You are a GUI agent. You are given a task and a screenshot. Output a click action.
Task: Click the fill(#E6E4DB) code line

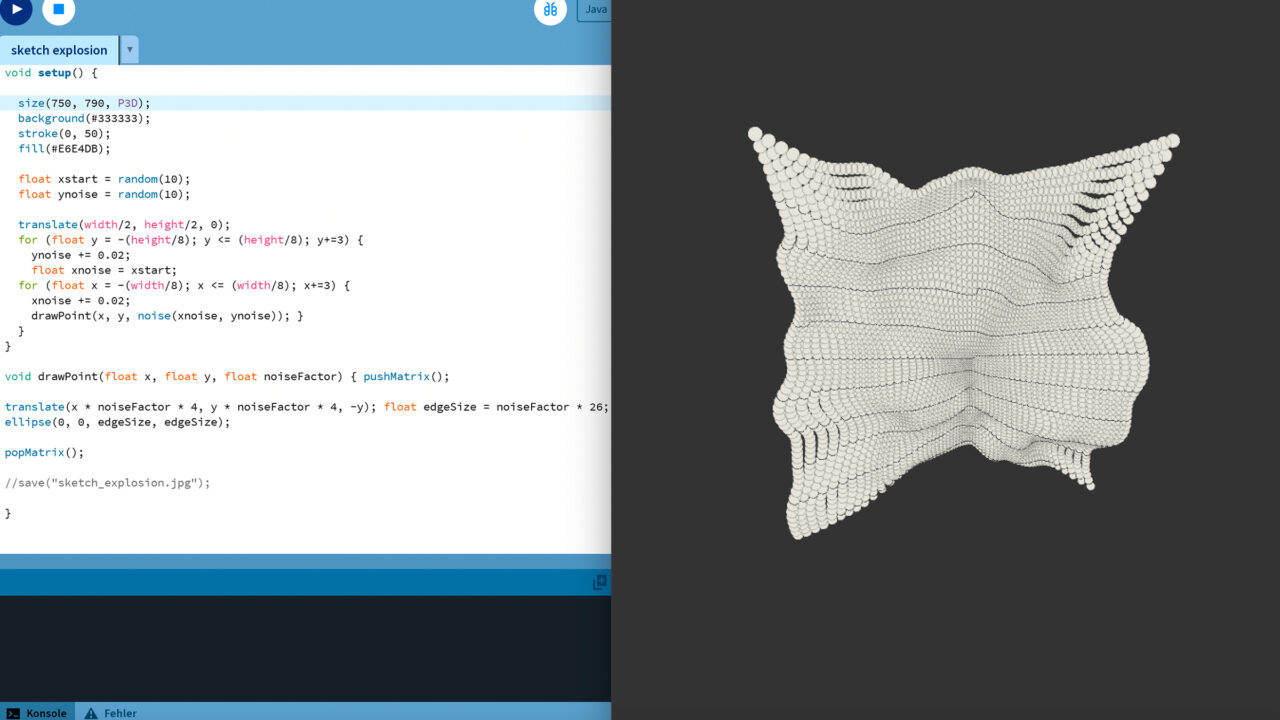(x=64, y=149)
